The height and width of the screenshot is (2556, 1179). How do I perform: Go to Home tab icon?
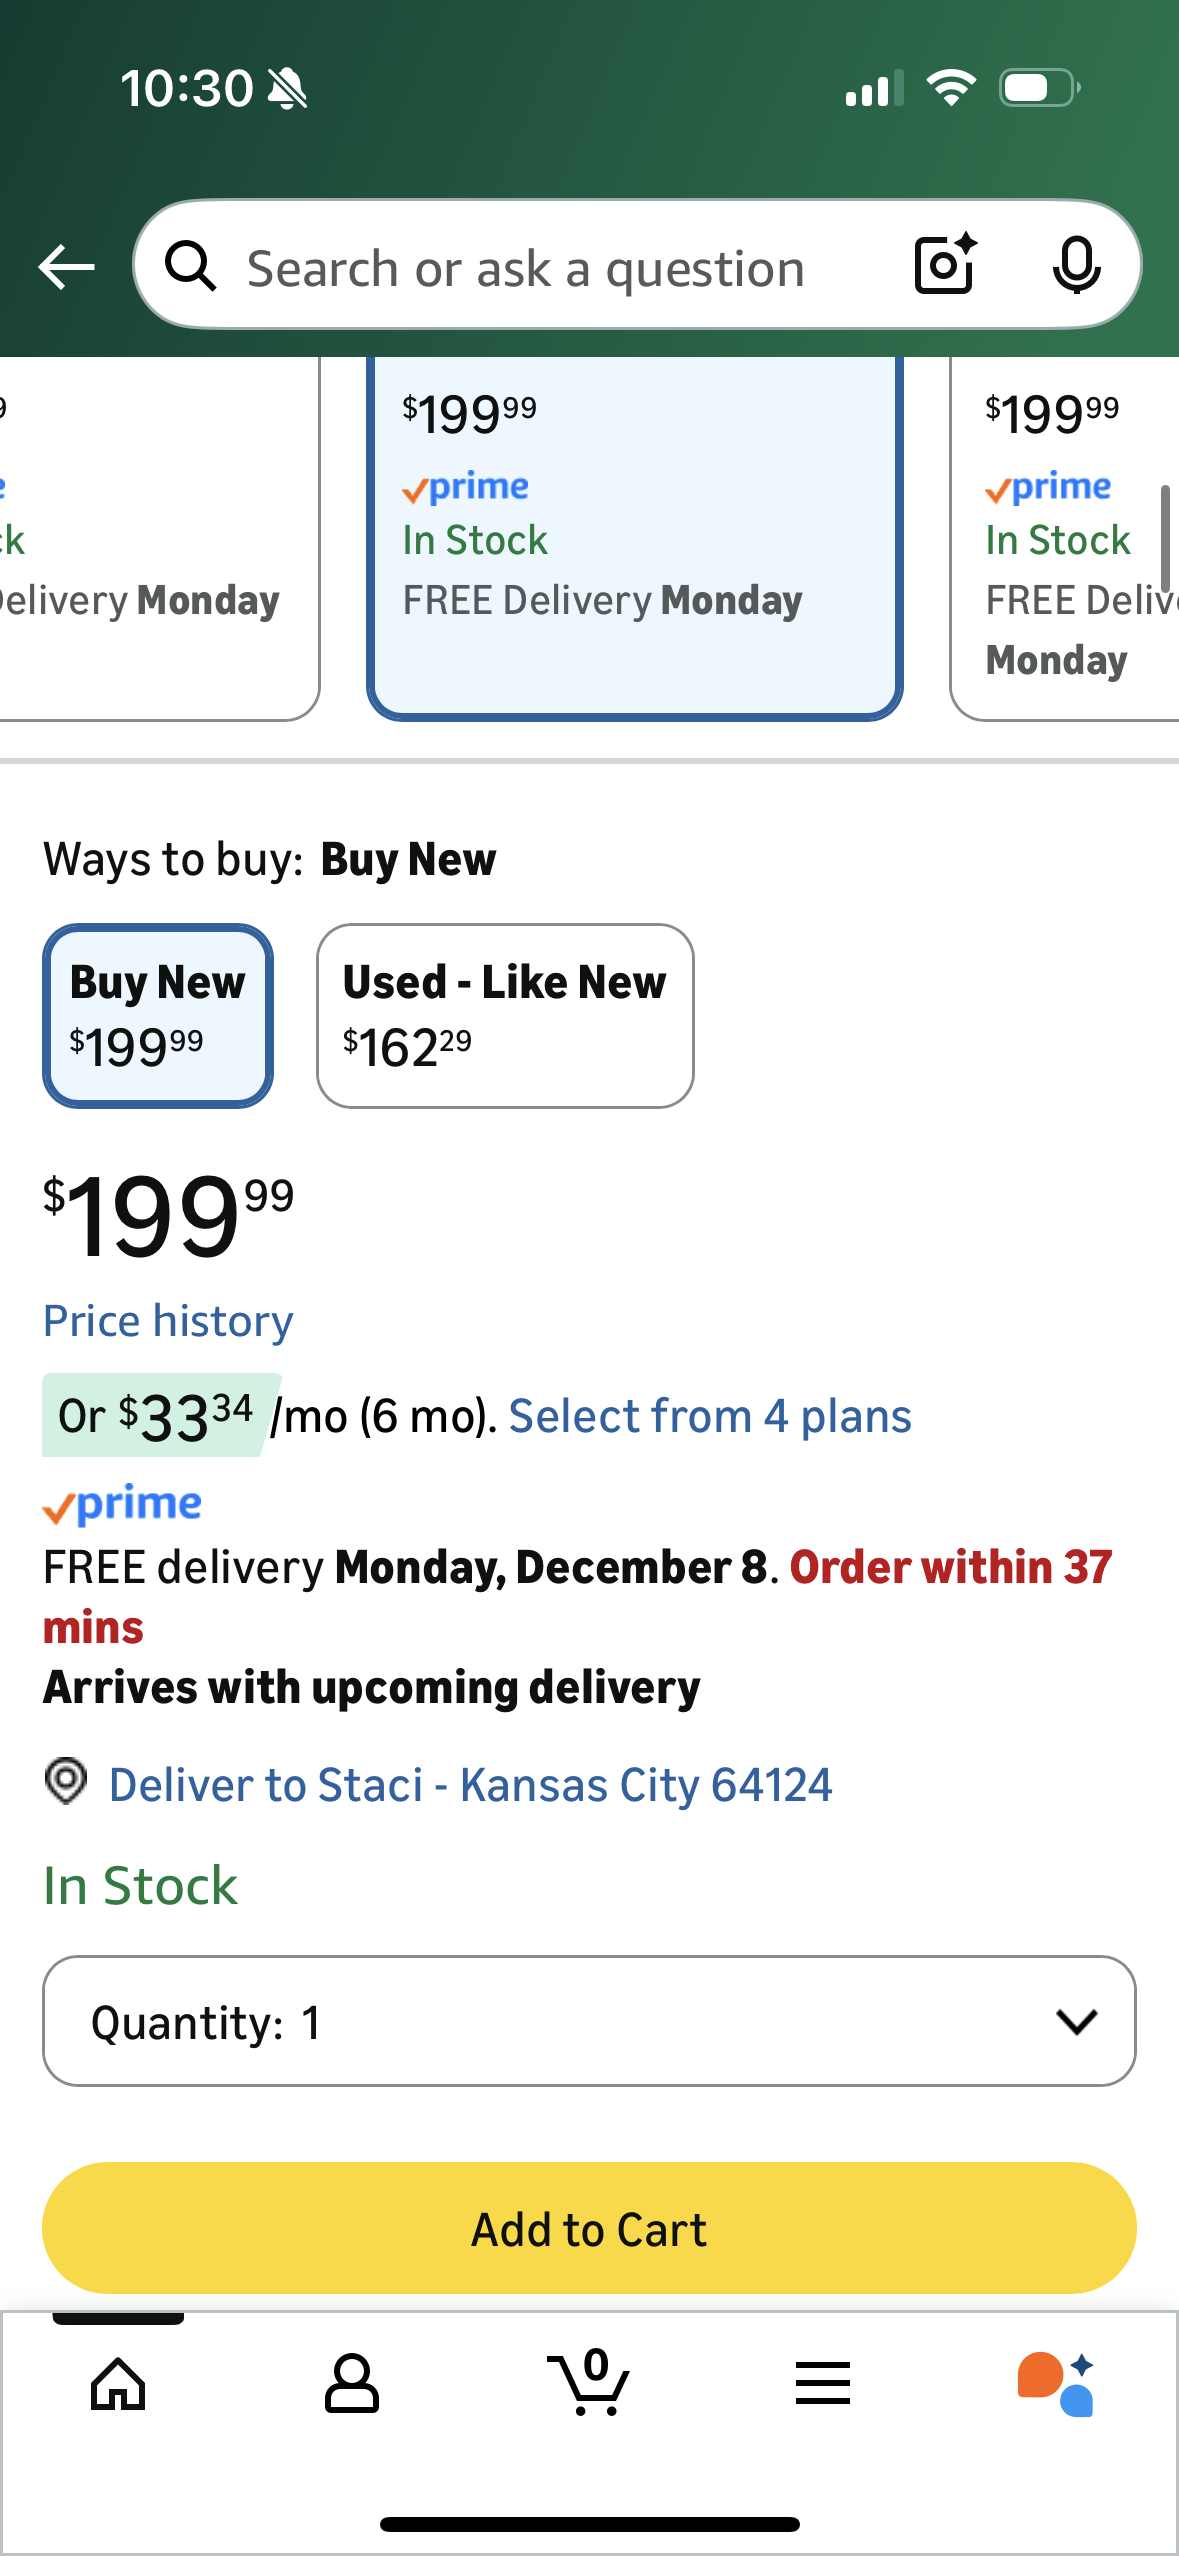tap(118, 2384)
